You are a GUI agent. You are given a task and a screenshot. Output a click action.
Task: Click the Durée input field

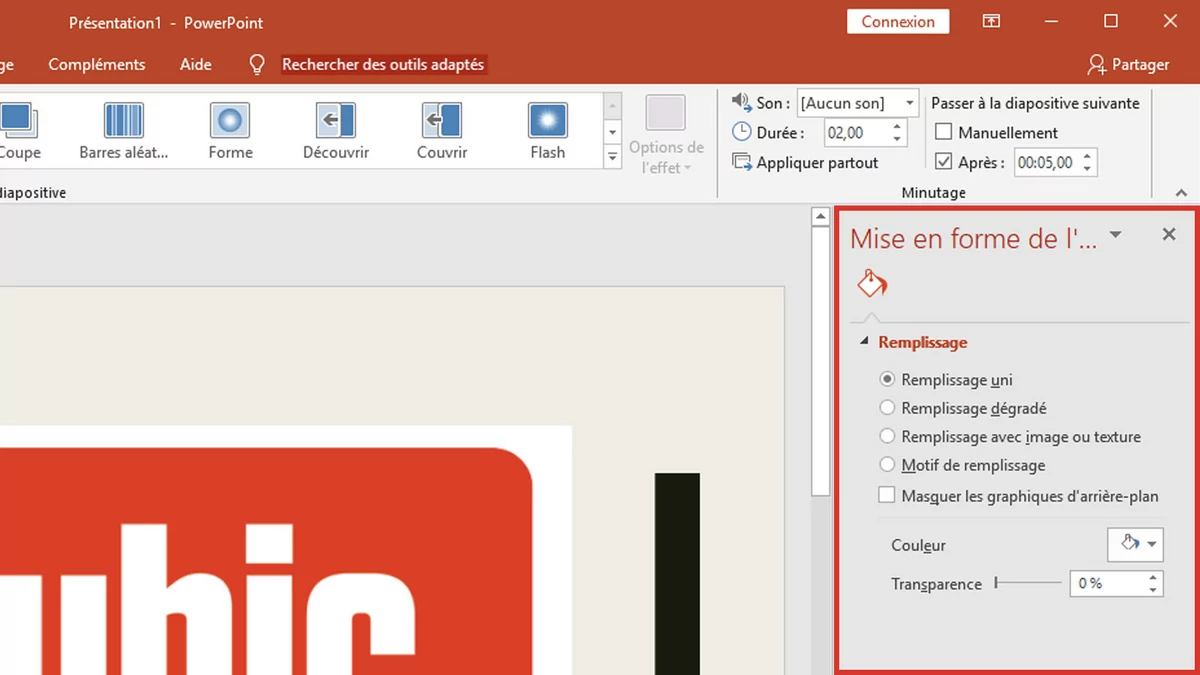click(856, 132)
